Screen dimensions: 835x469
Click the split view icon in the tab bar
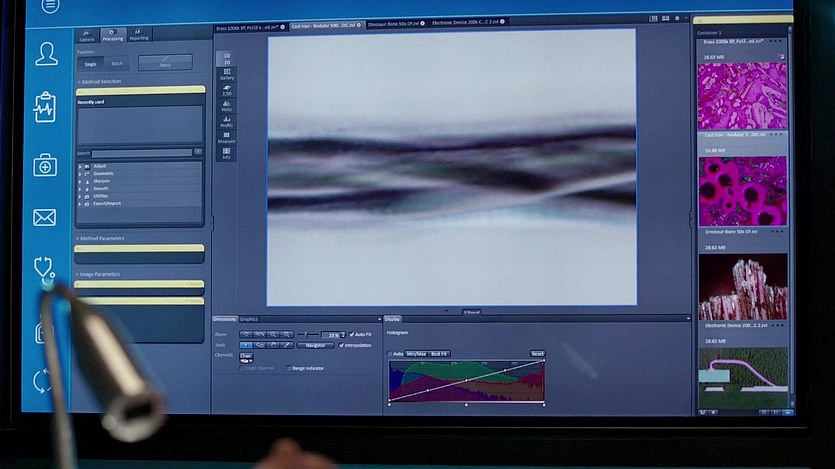tap(666, 19)
